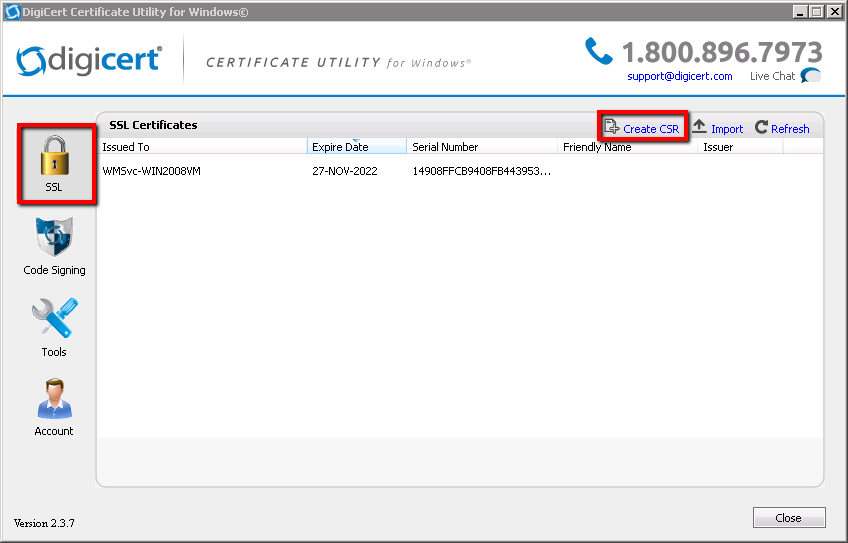Image resolution: width=848 pixels, height=543 pixels.
Task: Refresh the SSL certificates list
Action: coord(782,128)
